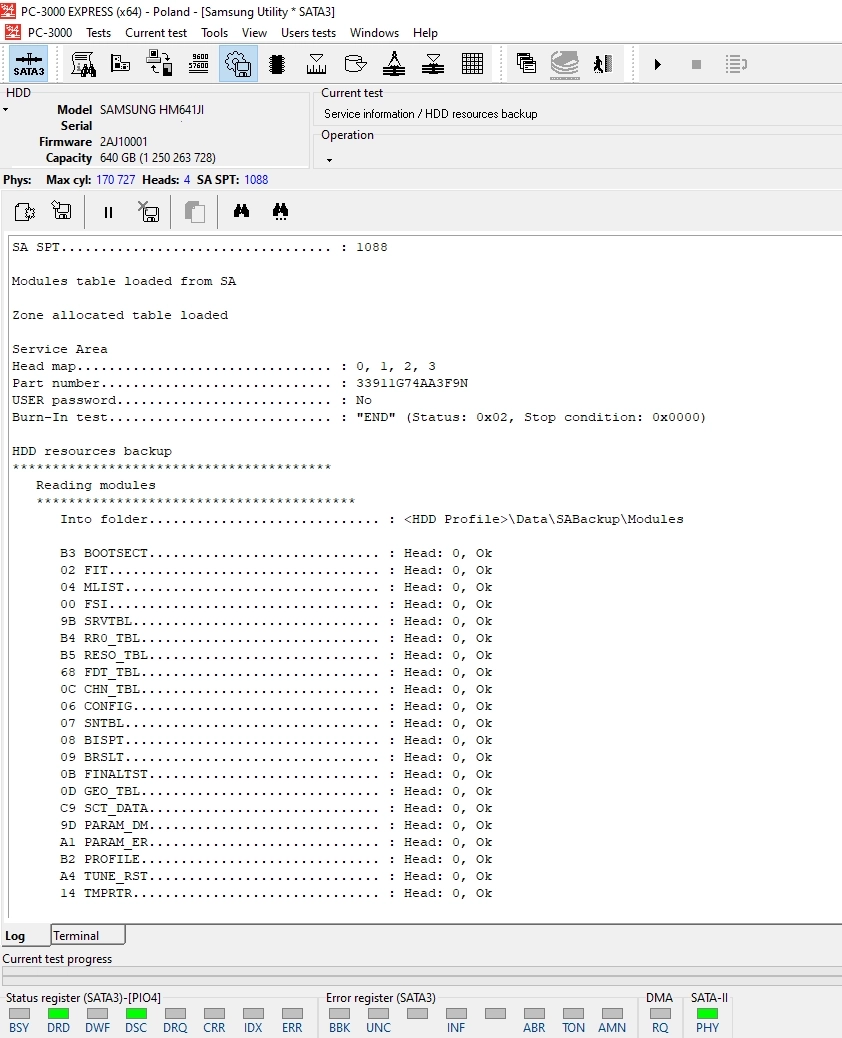Click the BSY status indicator
This screenshot has width=842, height=1038.
(19, 1014)
